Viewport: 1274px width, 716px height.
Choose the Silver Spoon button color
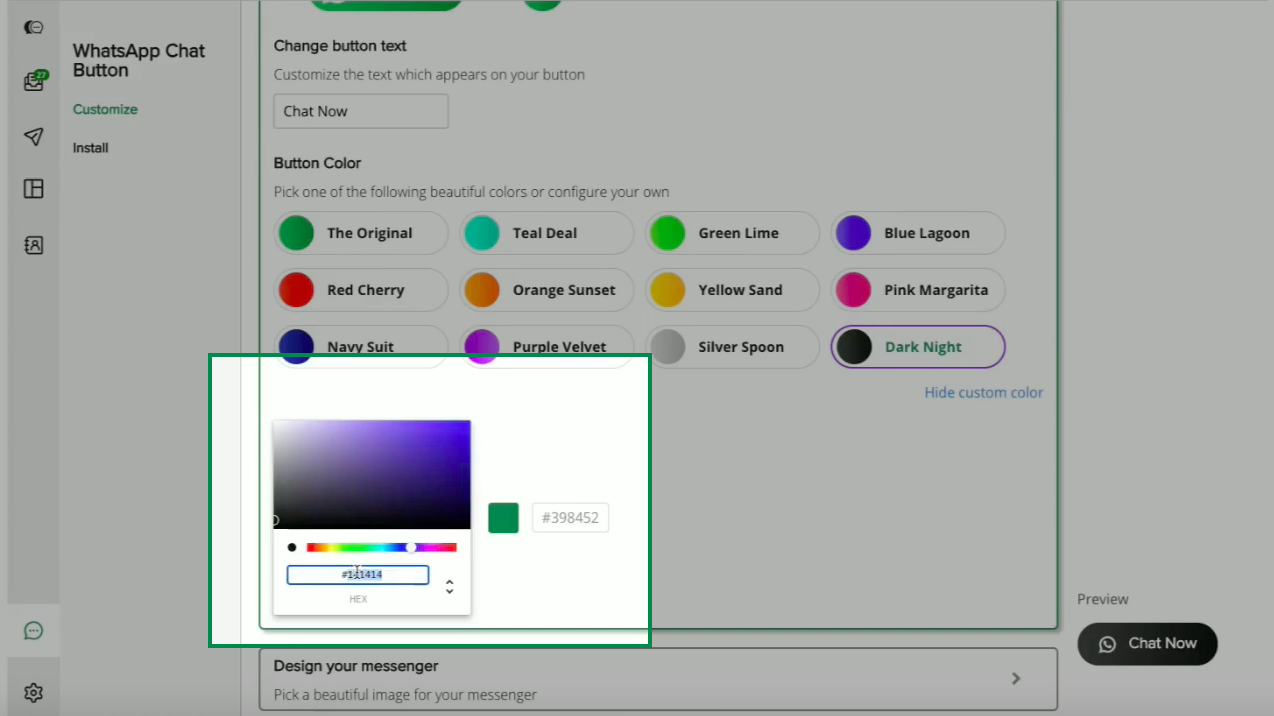pyautogui.click(x=732, y=347)
